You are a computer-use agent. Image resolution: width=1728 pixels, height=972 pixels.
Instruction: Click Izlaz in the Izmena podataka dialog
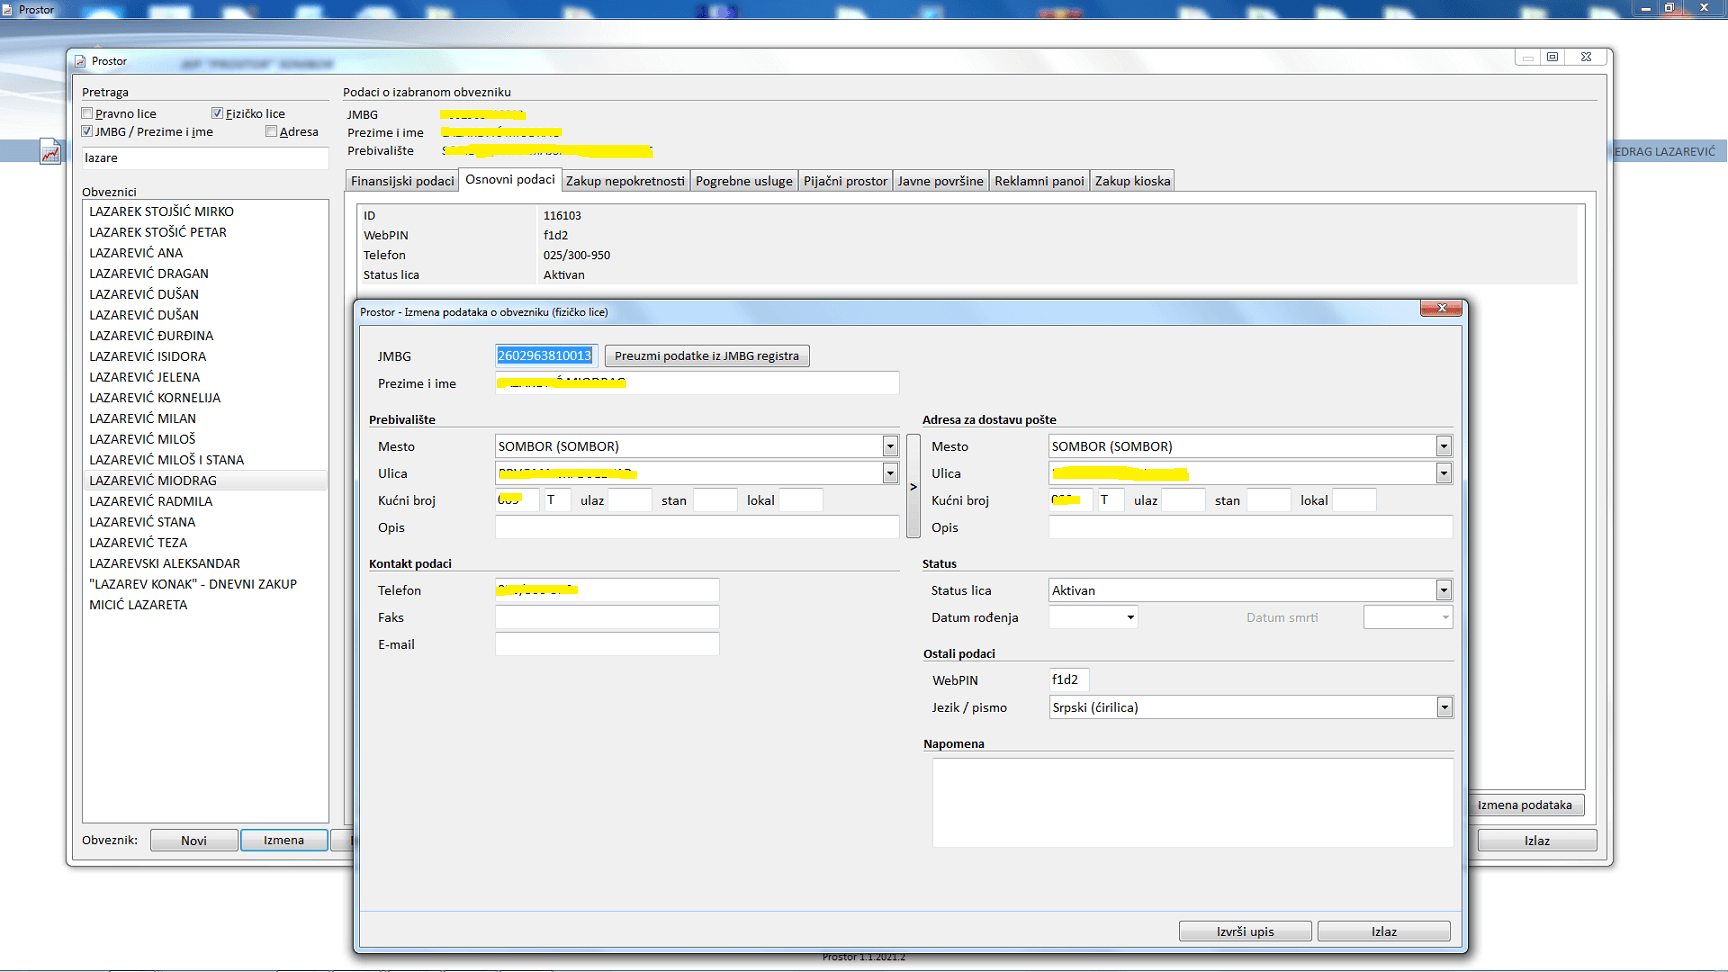[x=1384, y=931]
